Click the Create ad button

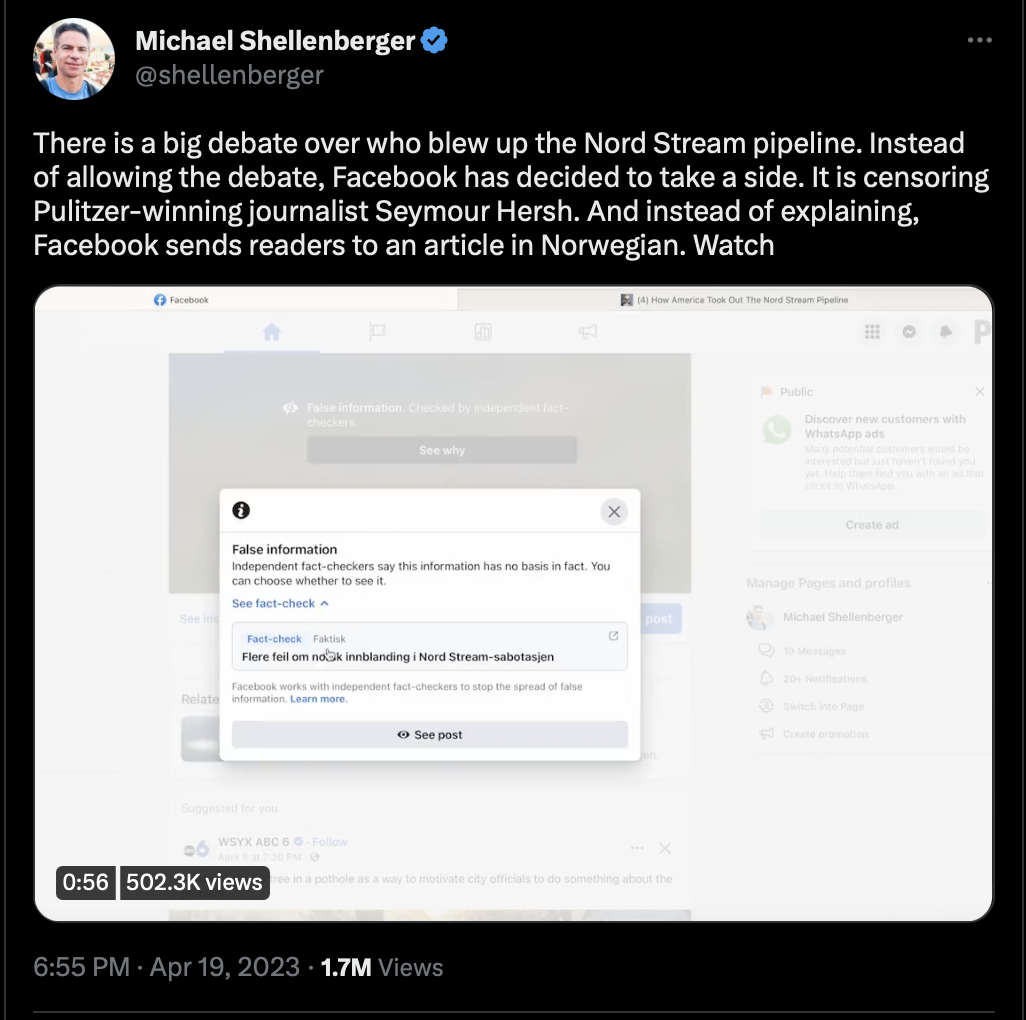pyautogui.click(x=872, y=525)
